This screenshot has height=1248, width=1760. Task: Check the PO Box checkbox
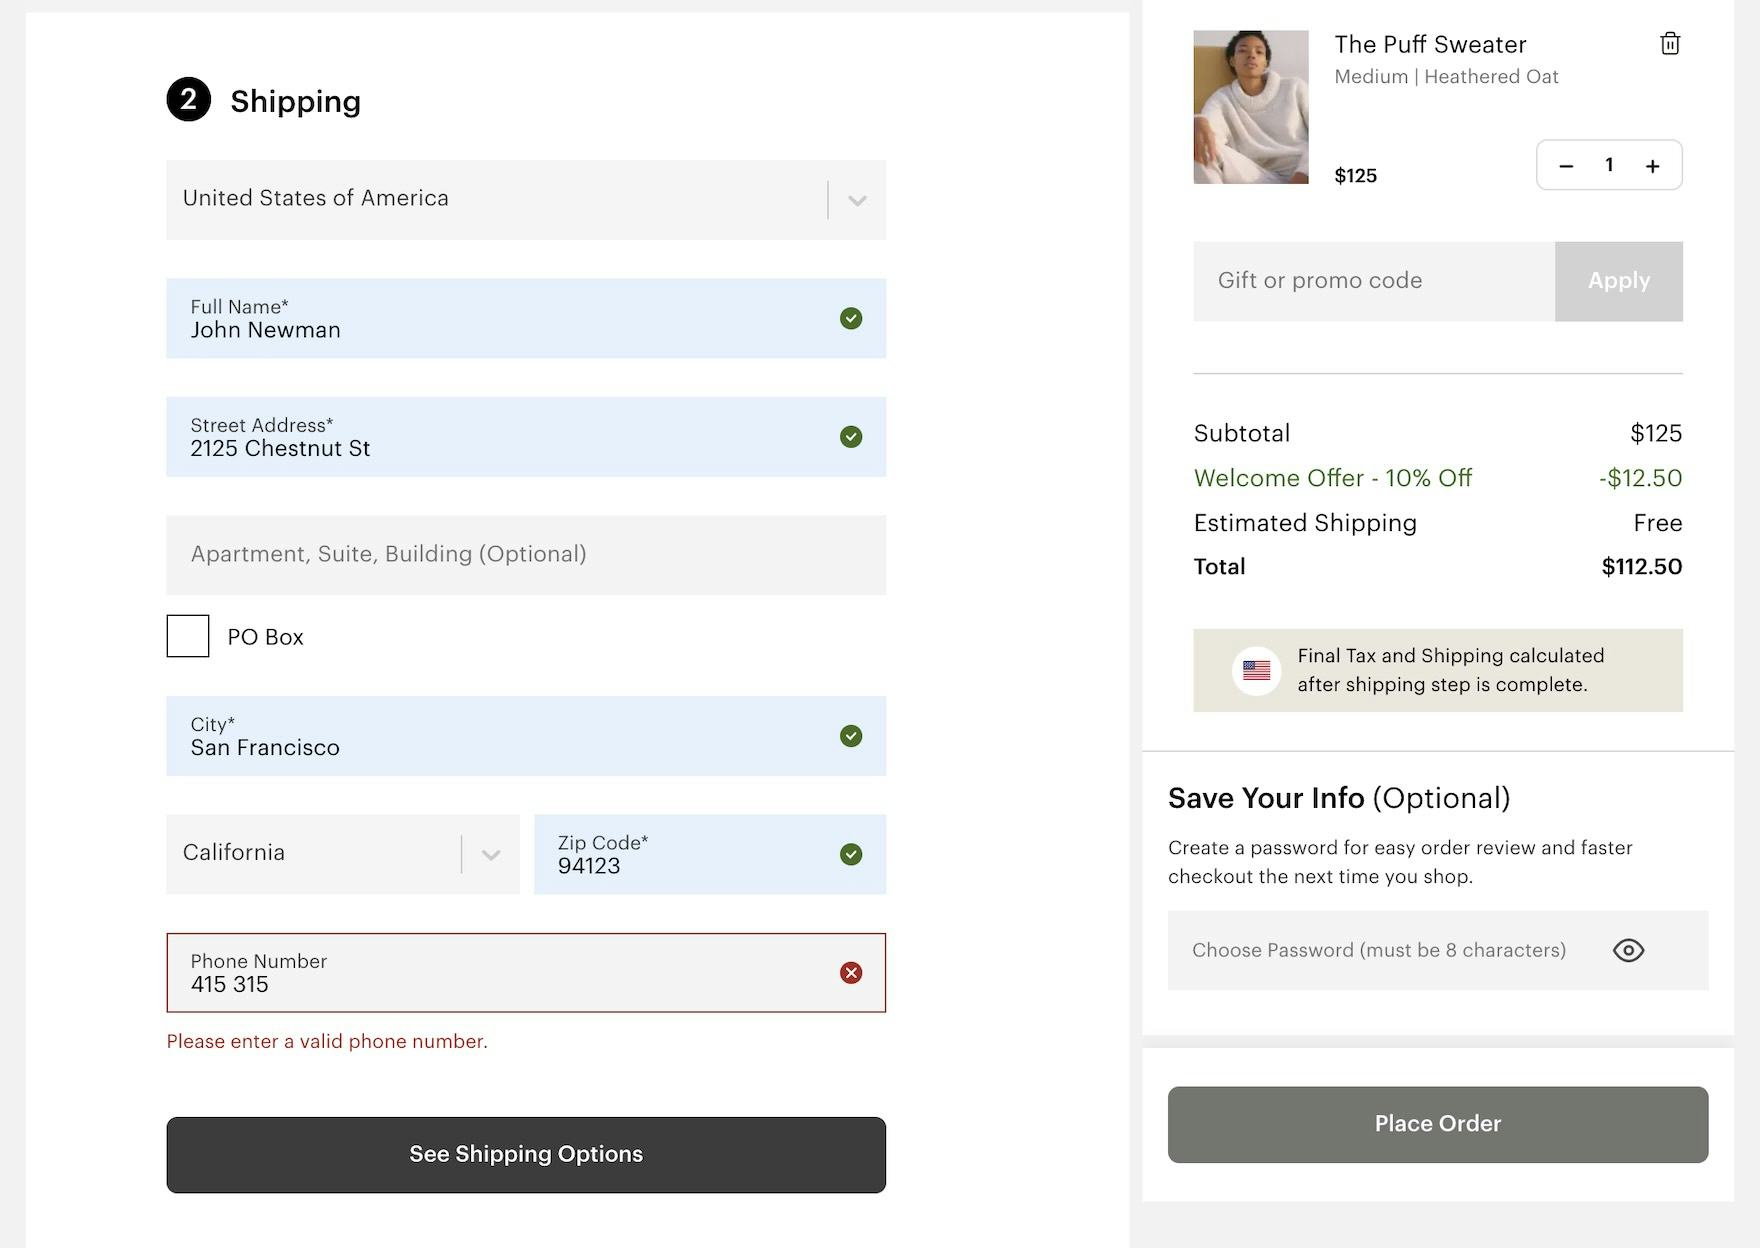click(x=188, y=636)
